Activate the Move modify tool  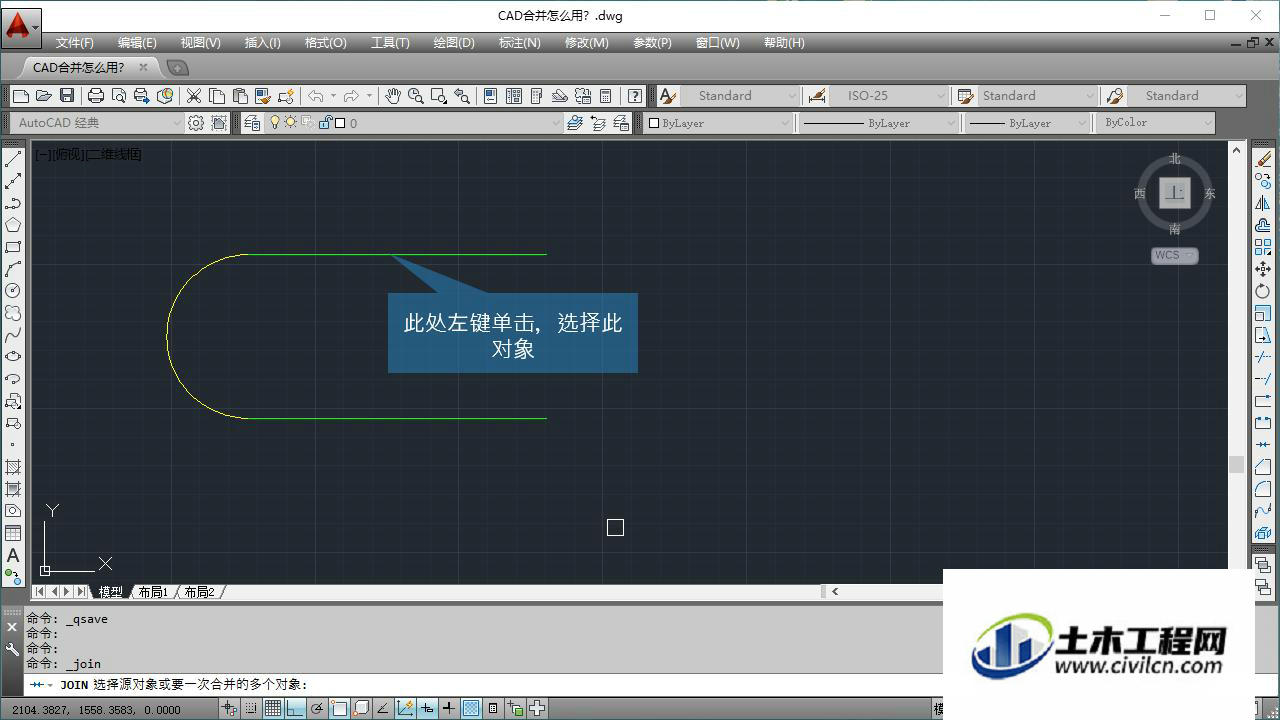(x=1264, y=269)
